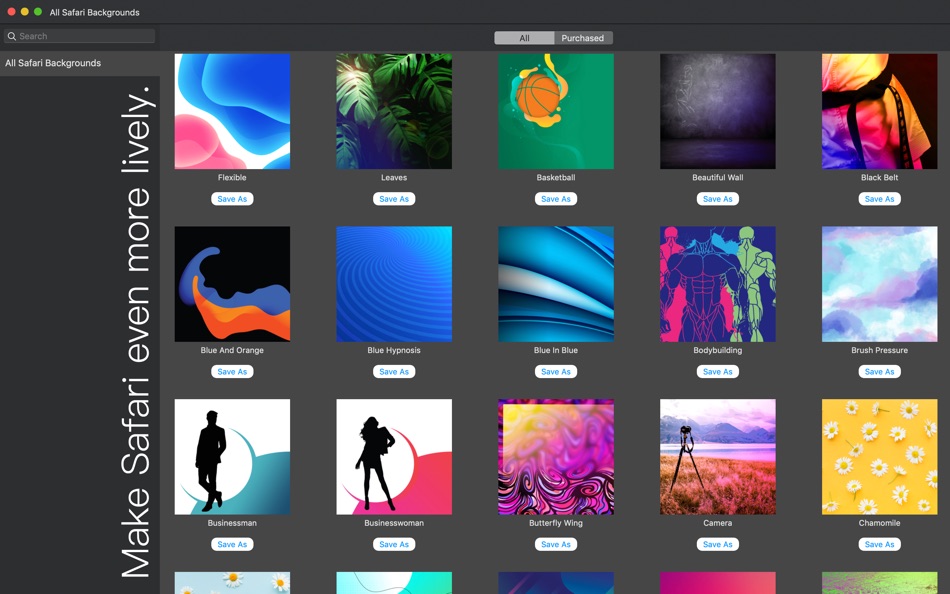Save As under Camera
Viewport: 950px width, 594px height.
717,544
